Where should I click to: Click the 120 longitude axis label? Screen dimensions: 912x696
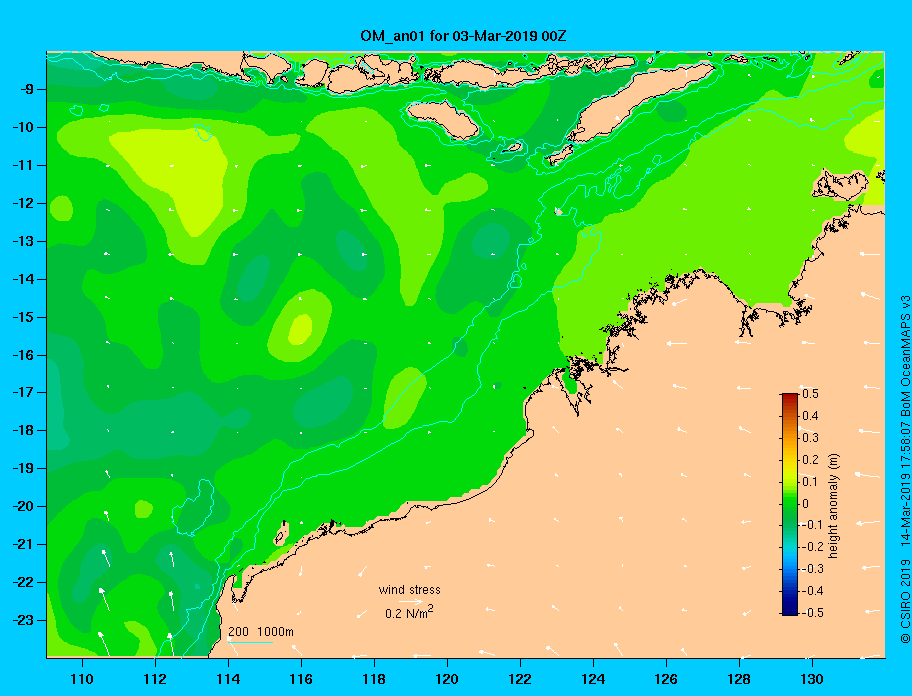coord(447,679)
